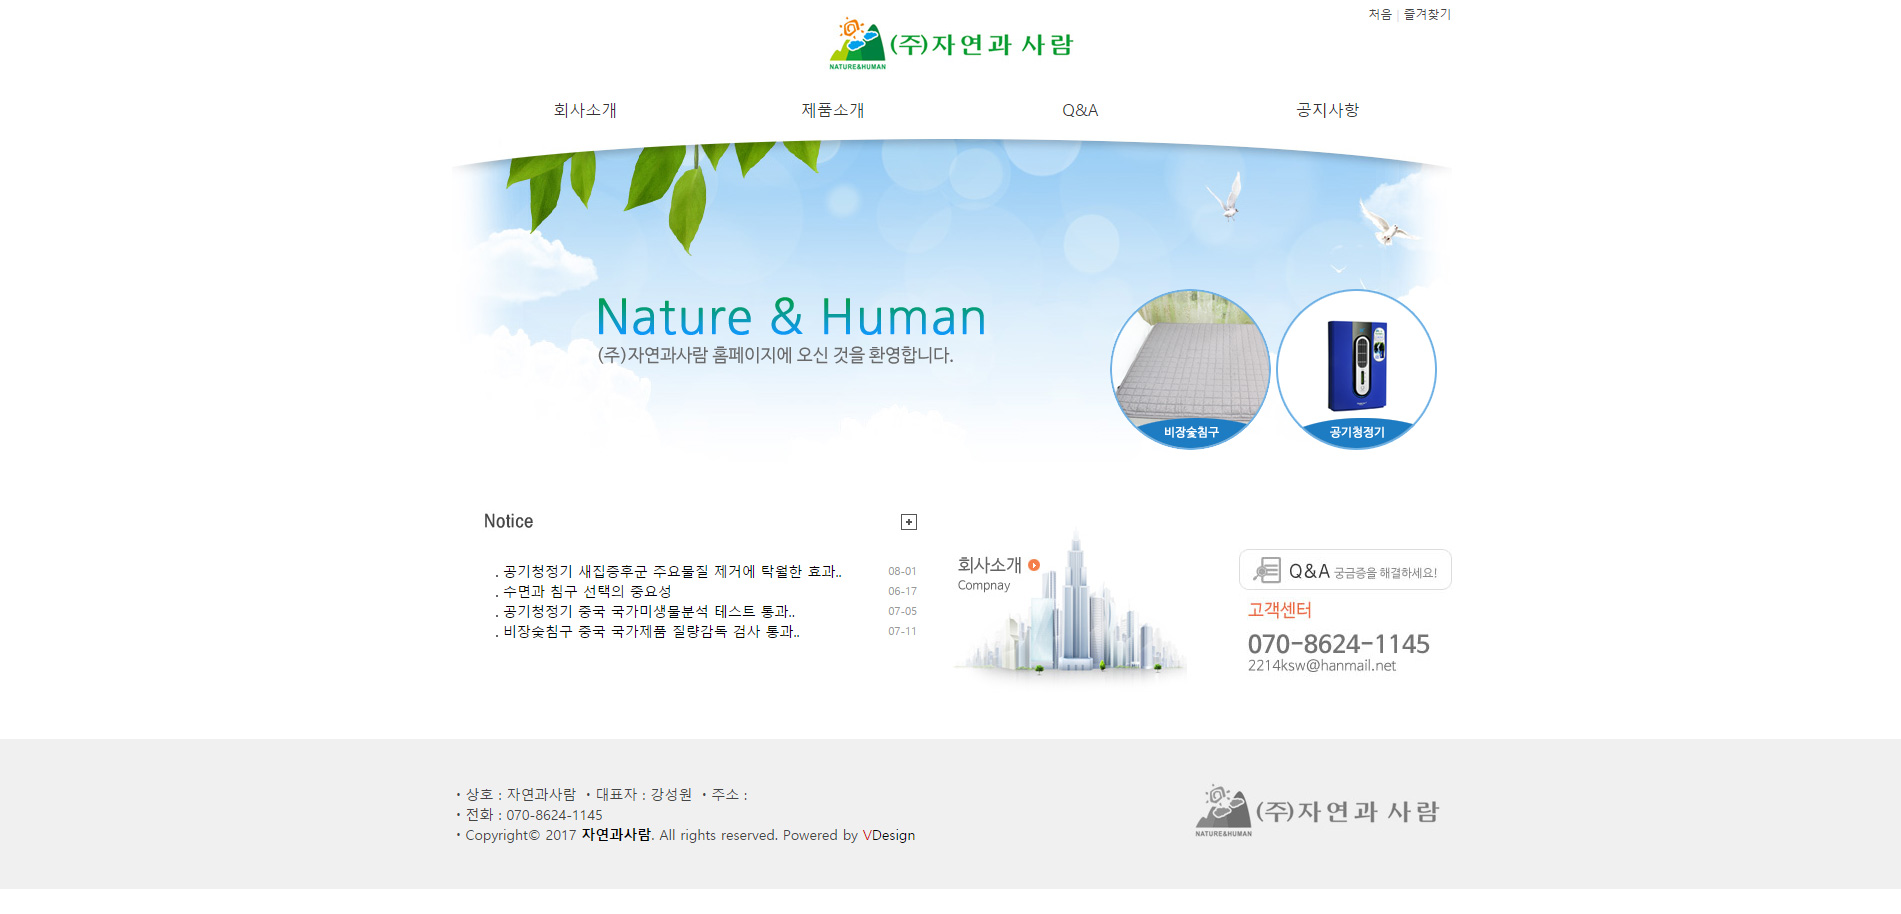1901x914 pixels.
Task: Open the 제품소개 menu
Action: click(833, 110)
